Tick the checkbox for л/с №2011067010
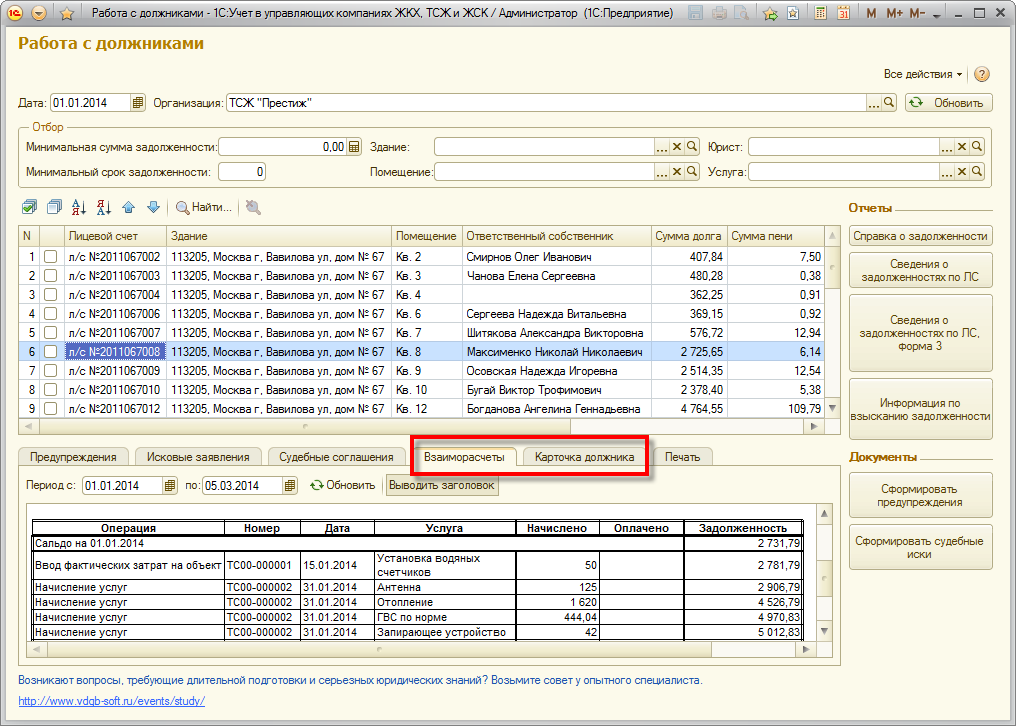Screen dimensions: 1016x726 (x=51, y=390)
